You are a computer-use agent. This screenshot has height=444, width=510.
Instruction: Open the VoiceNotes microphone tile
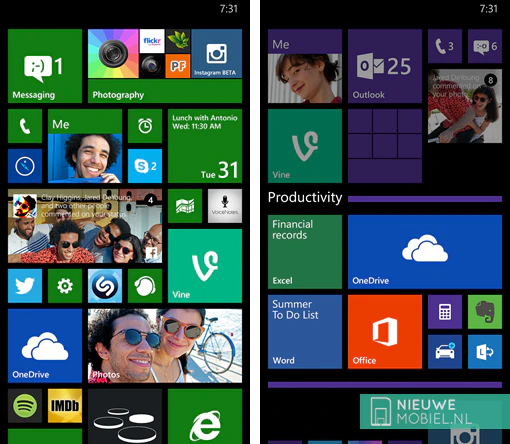tap(225, 206)
